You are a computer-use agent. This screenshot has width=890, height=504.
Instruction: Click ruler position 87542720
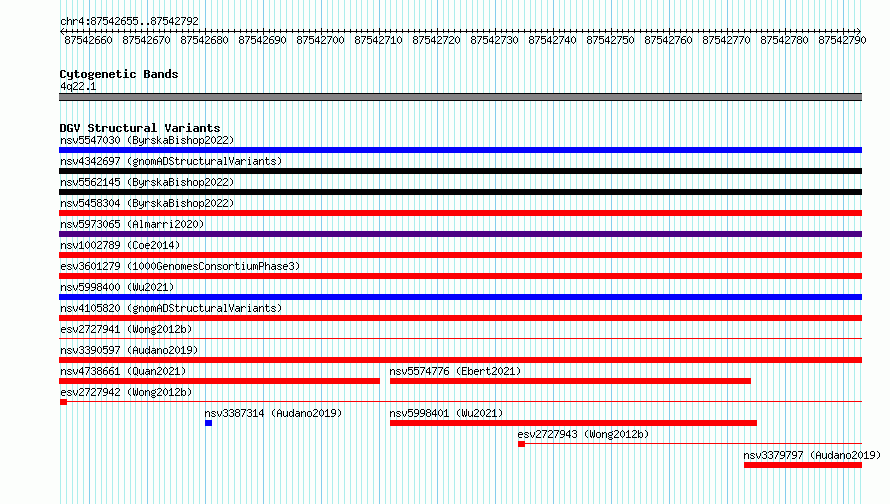click(x=436, y=40)
